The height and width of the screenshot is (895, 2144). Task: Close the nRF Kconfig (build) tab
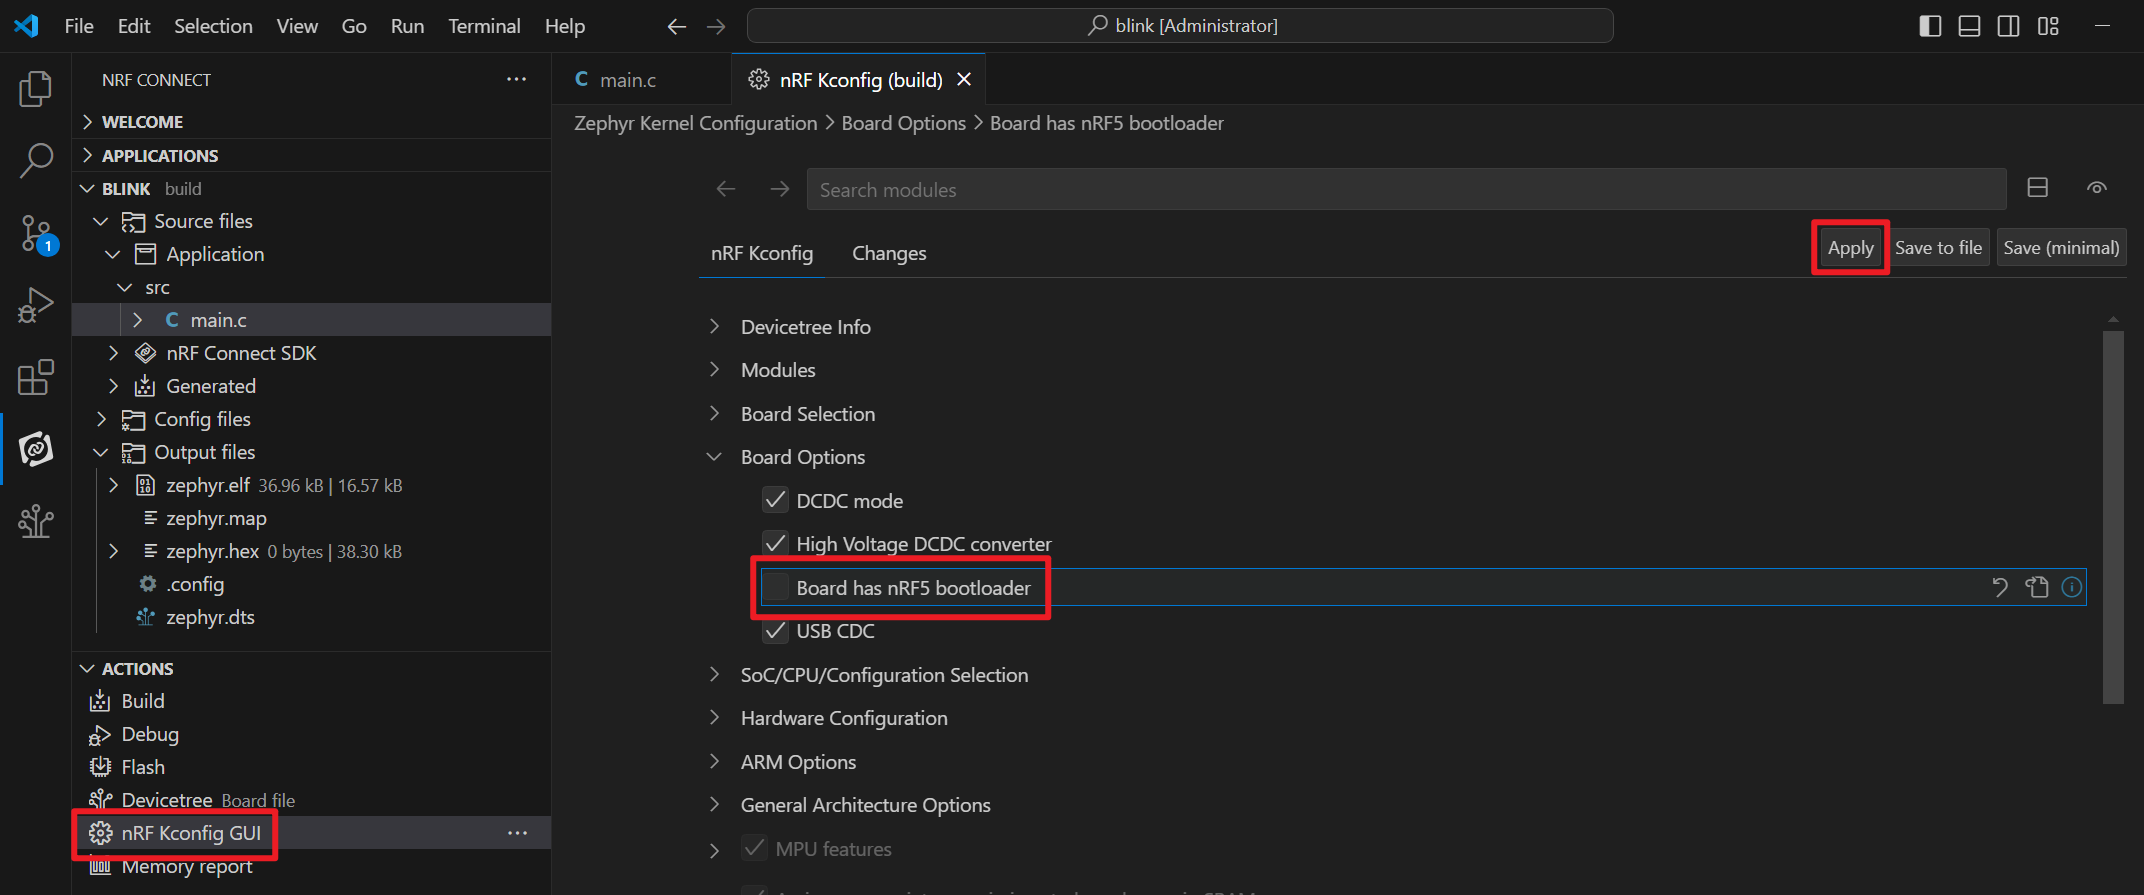(964, 79)
